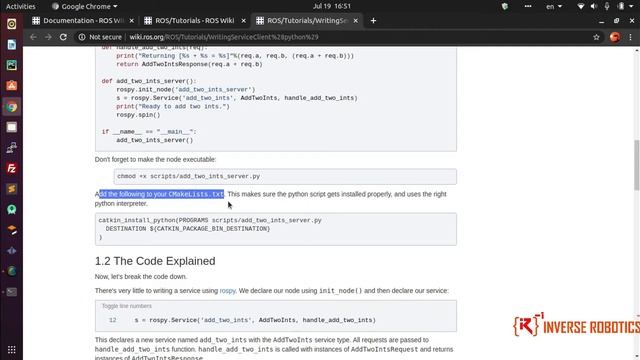Click the 'def add_two_ints_server():' line
The image size is (640, 360).
[x=149, y=81]
